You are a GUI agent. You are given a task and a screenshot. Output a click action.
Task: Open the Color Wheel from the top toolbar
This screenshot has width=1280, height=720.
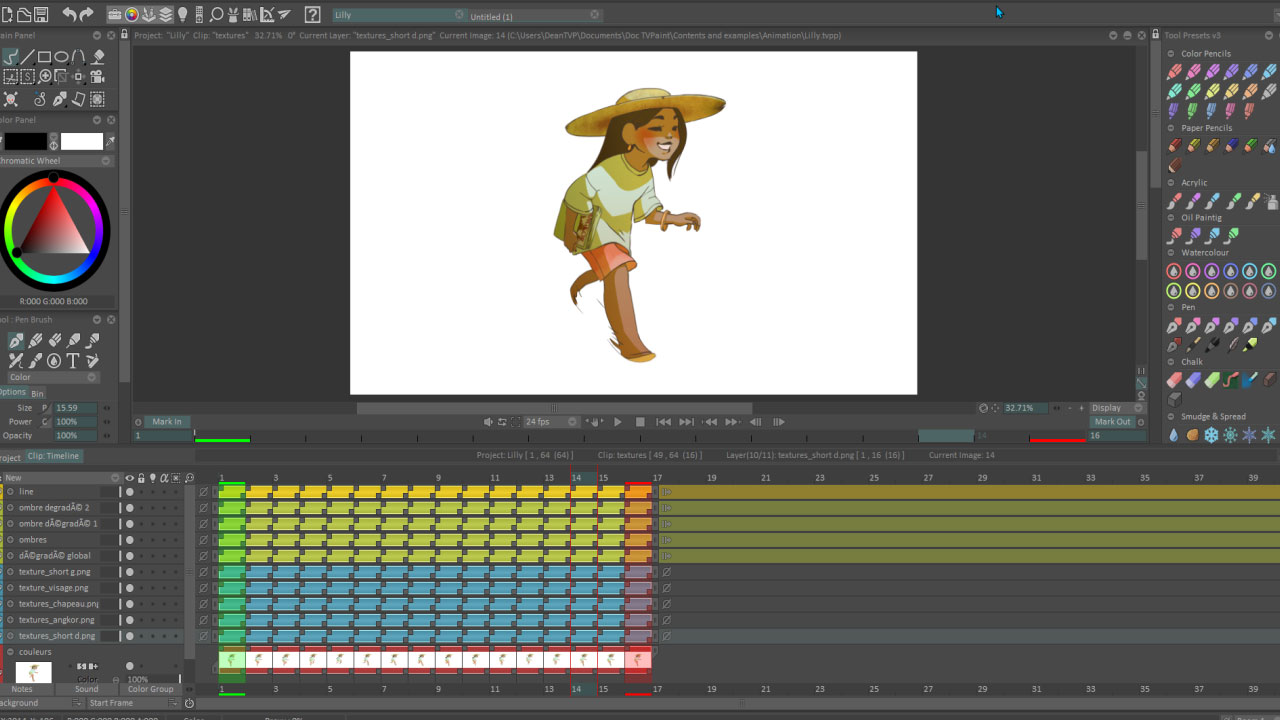pyautogui.click(x=131, y=14)
